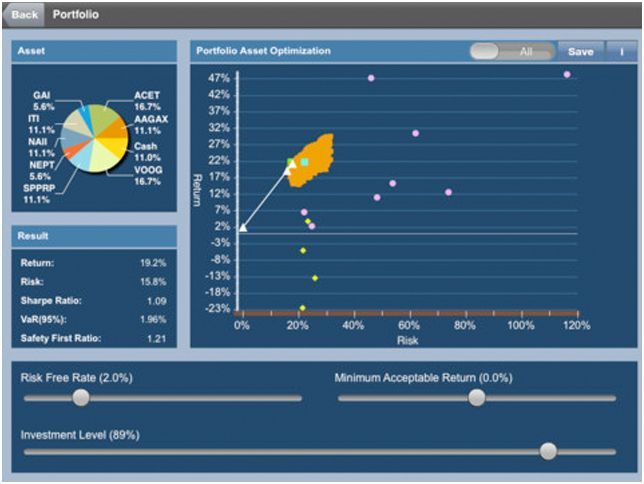This screenshot has width=644, height=484.
Task: Save the portfolio optimization
Action: [580, 51]
